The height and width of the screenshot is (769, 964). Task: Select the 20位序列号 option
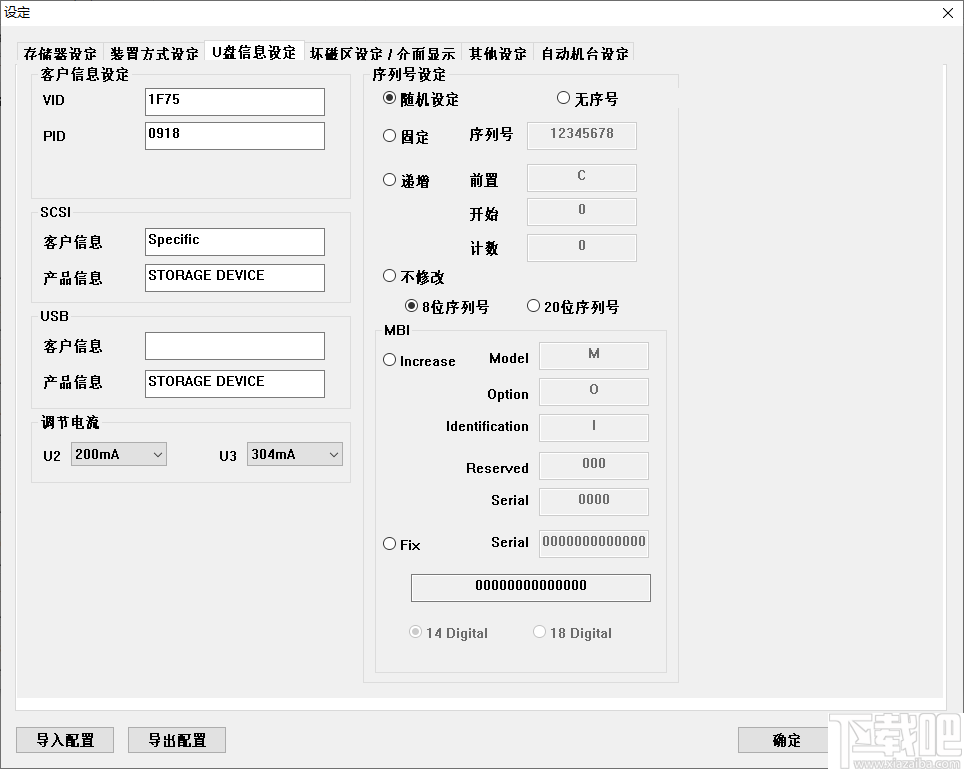535,307
